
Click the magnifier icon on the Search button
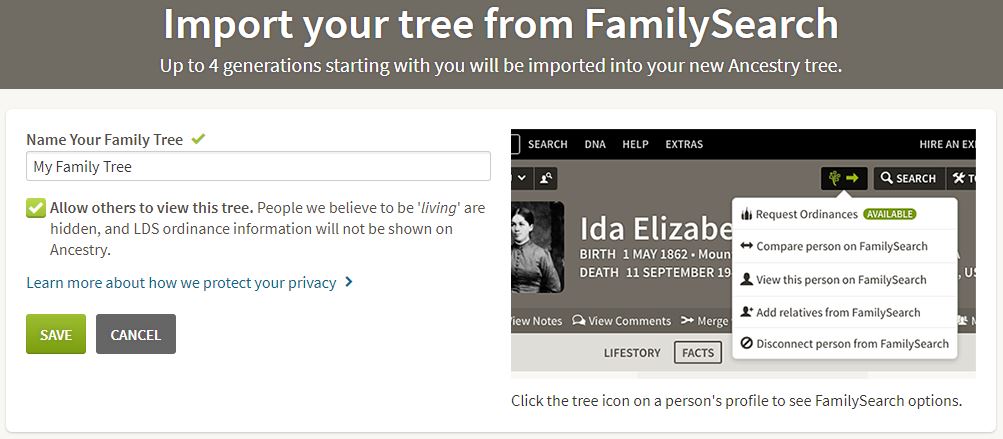pos(886,178)
